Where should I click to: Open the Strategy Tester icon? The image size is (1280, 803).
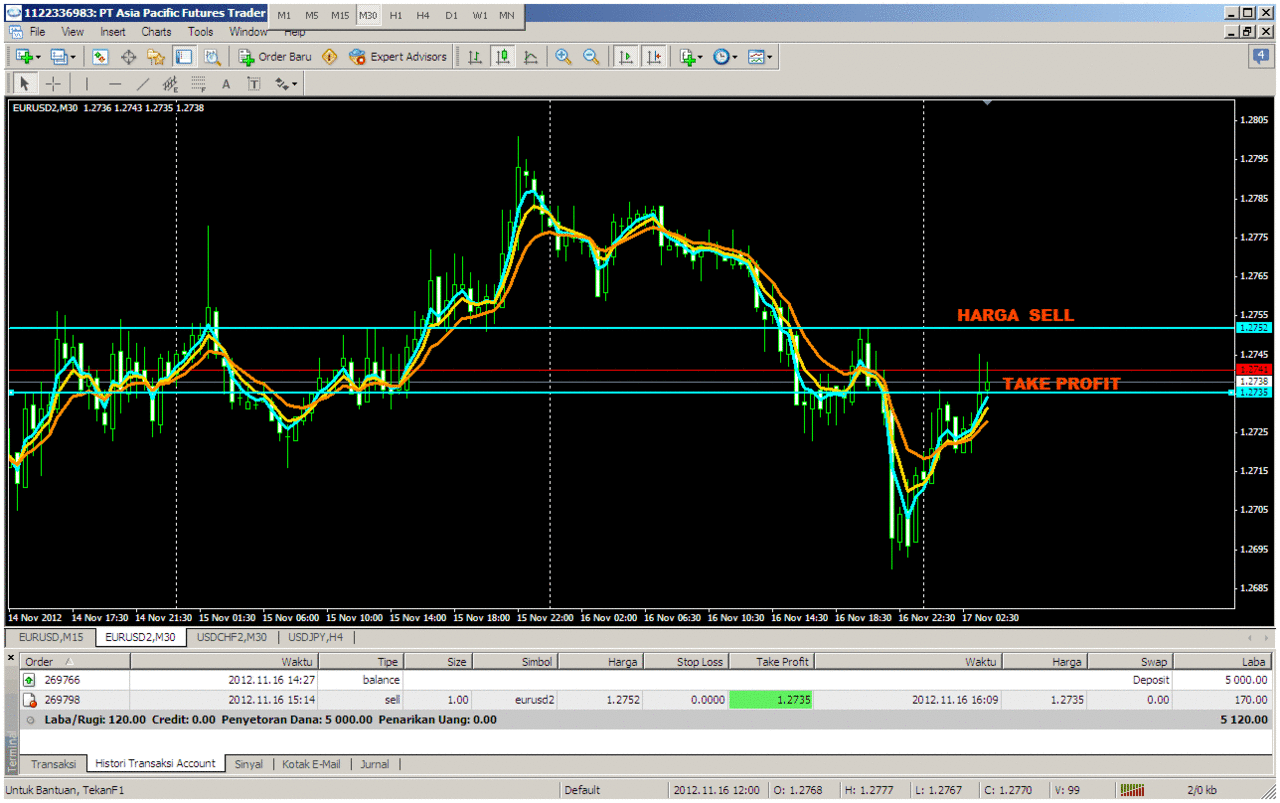(210, 57)
